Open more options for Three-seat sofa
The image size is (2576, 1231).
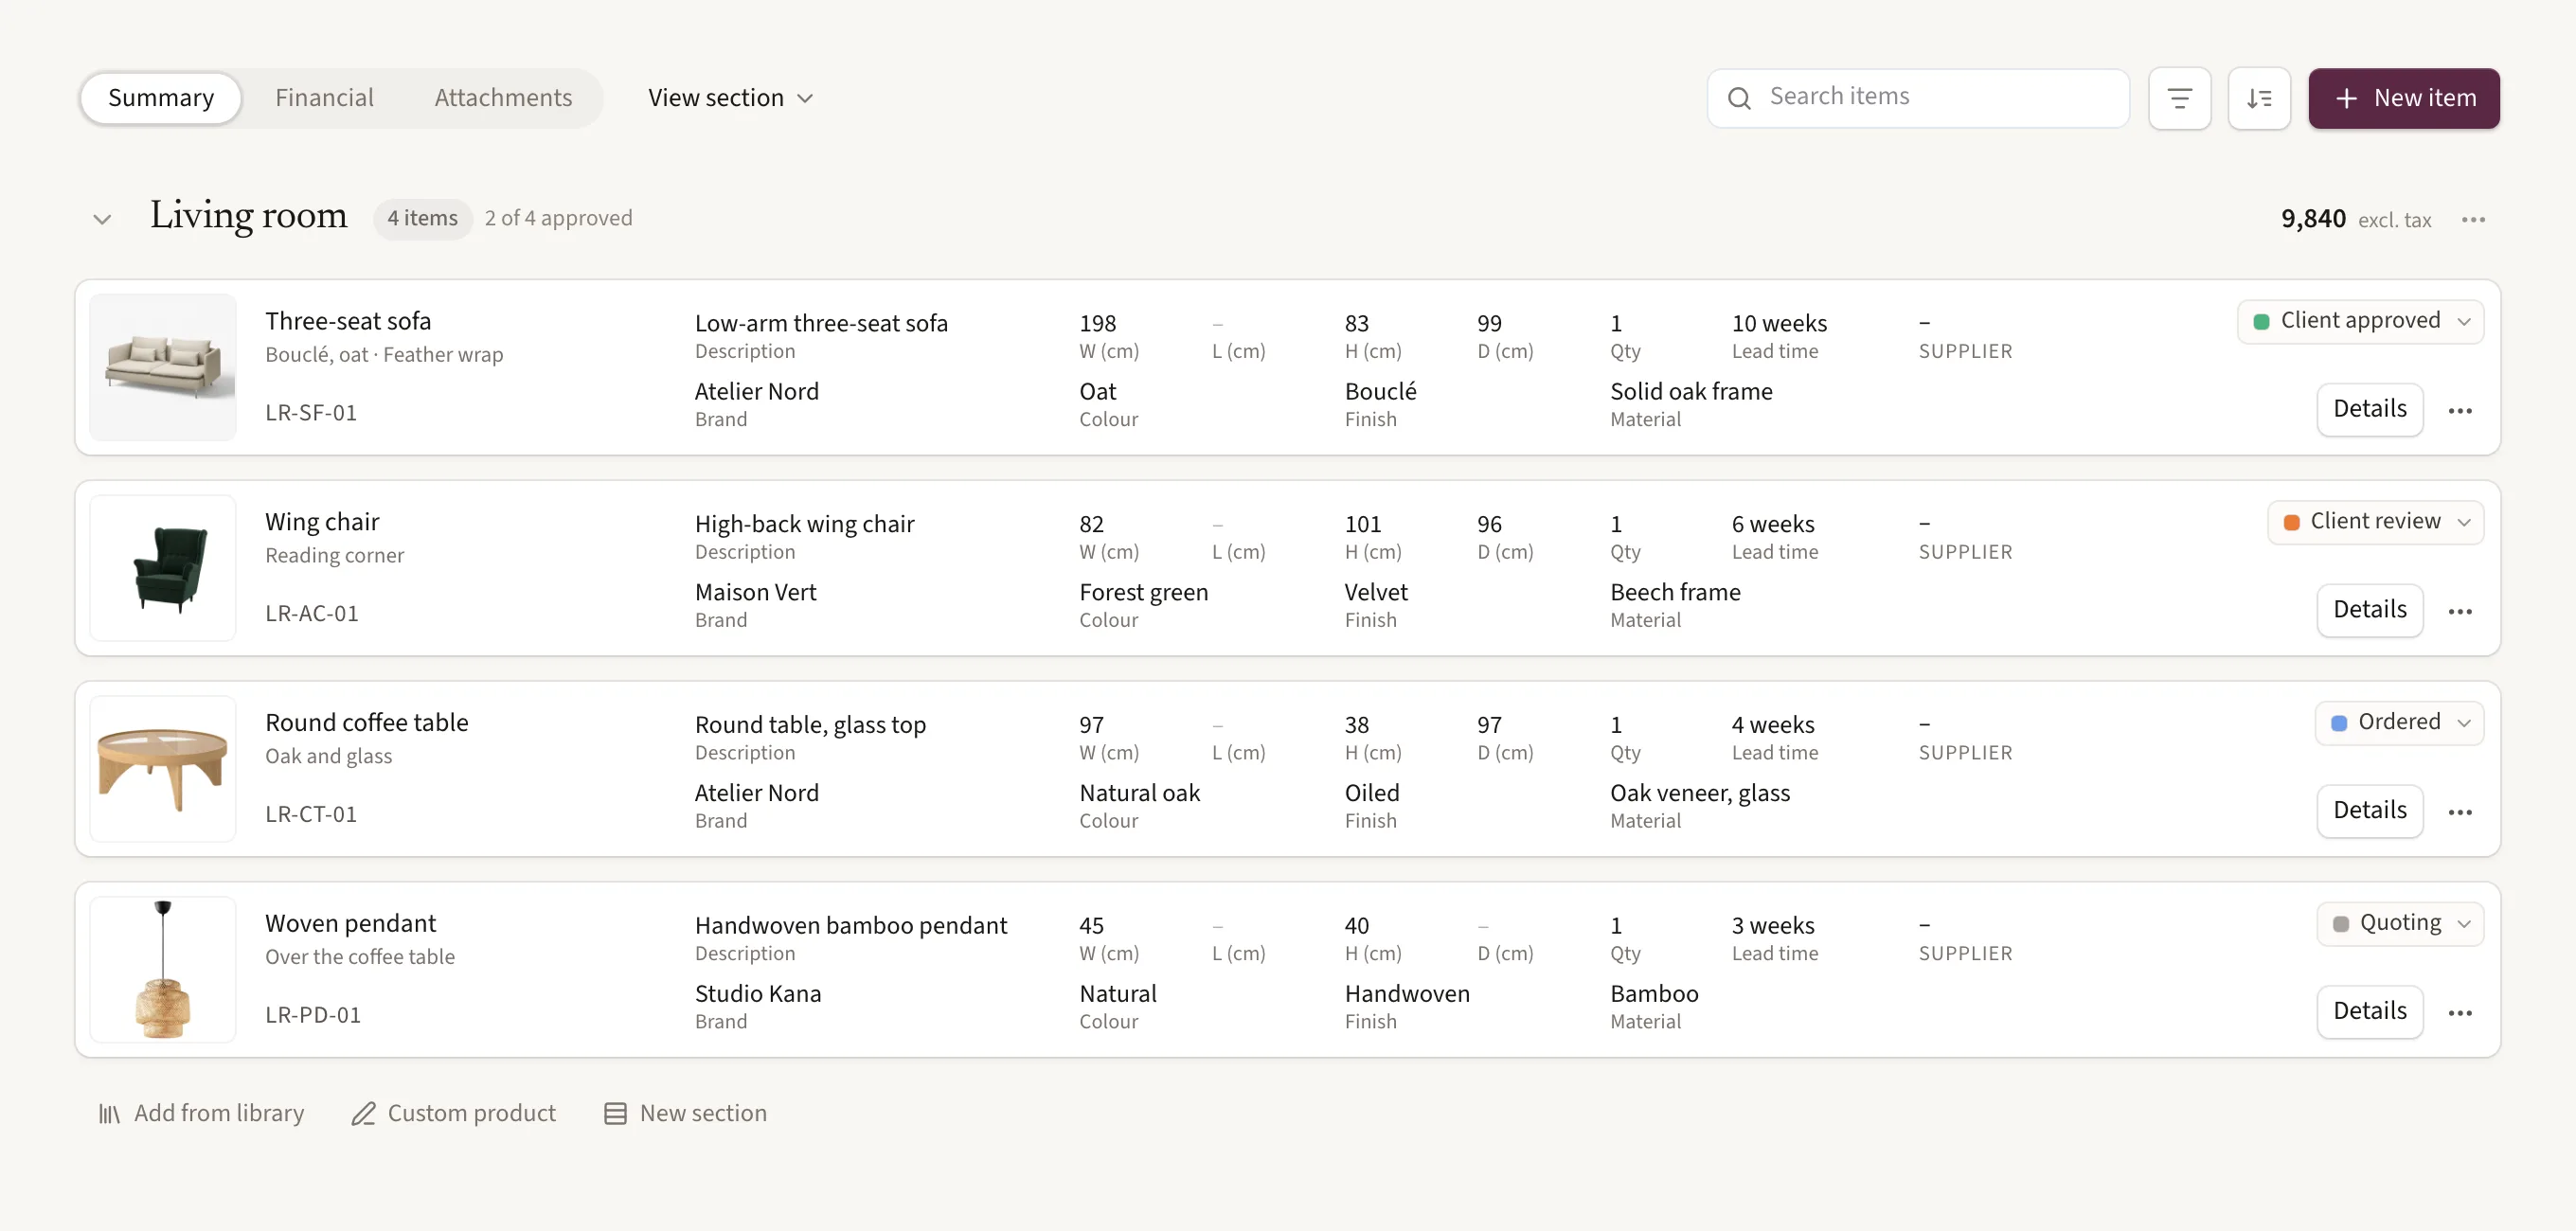2460,410
